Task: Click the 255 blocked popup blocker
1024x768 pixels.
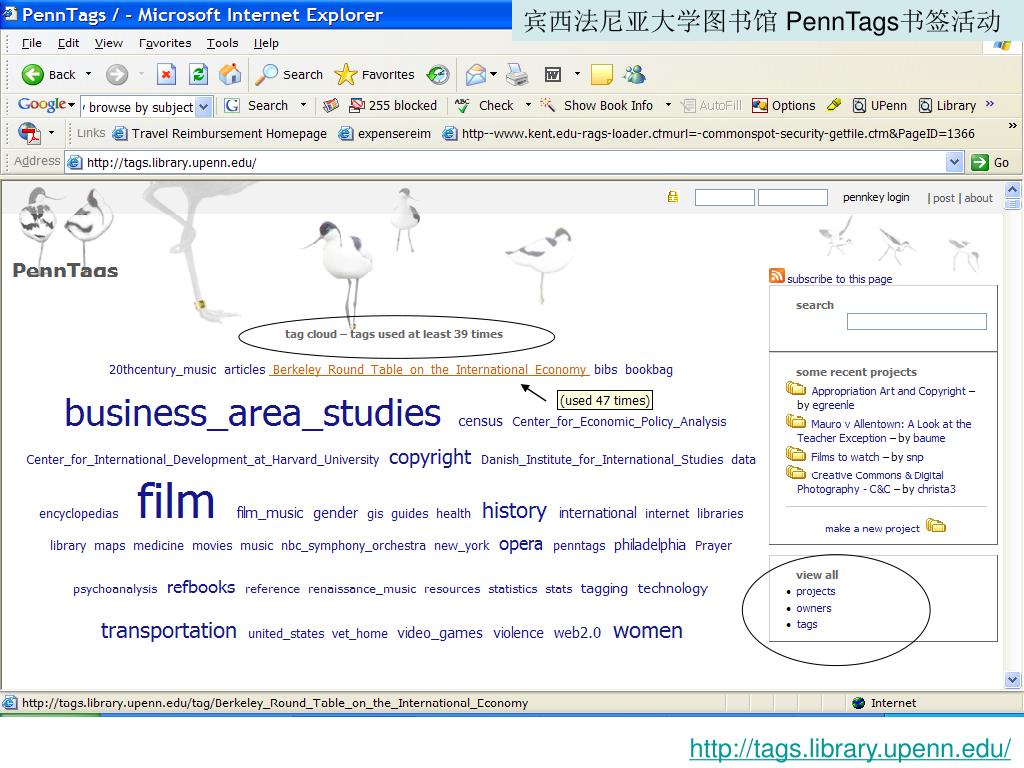Action: point(393,105)
